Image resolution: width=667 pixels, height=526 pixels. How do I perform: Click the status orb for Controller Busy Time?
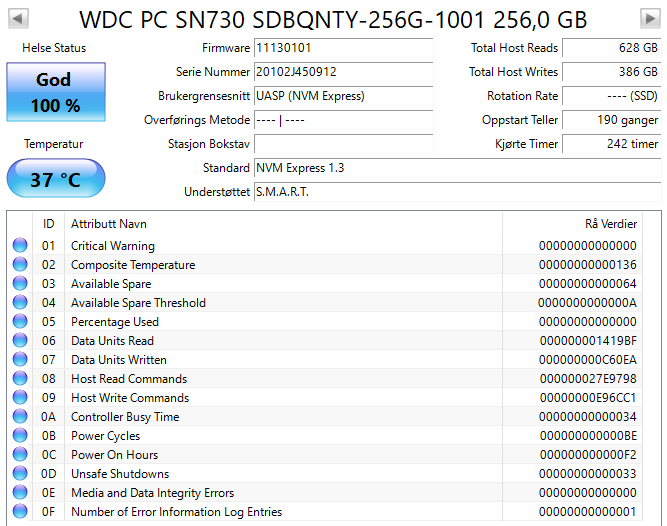(20, 416)
